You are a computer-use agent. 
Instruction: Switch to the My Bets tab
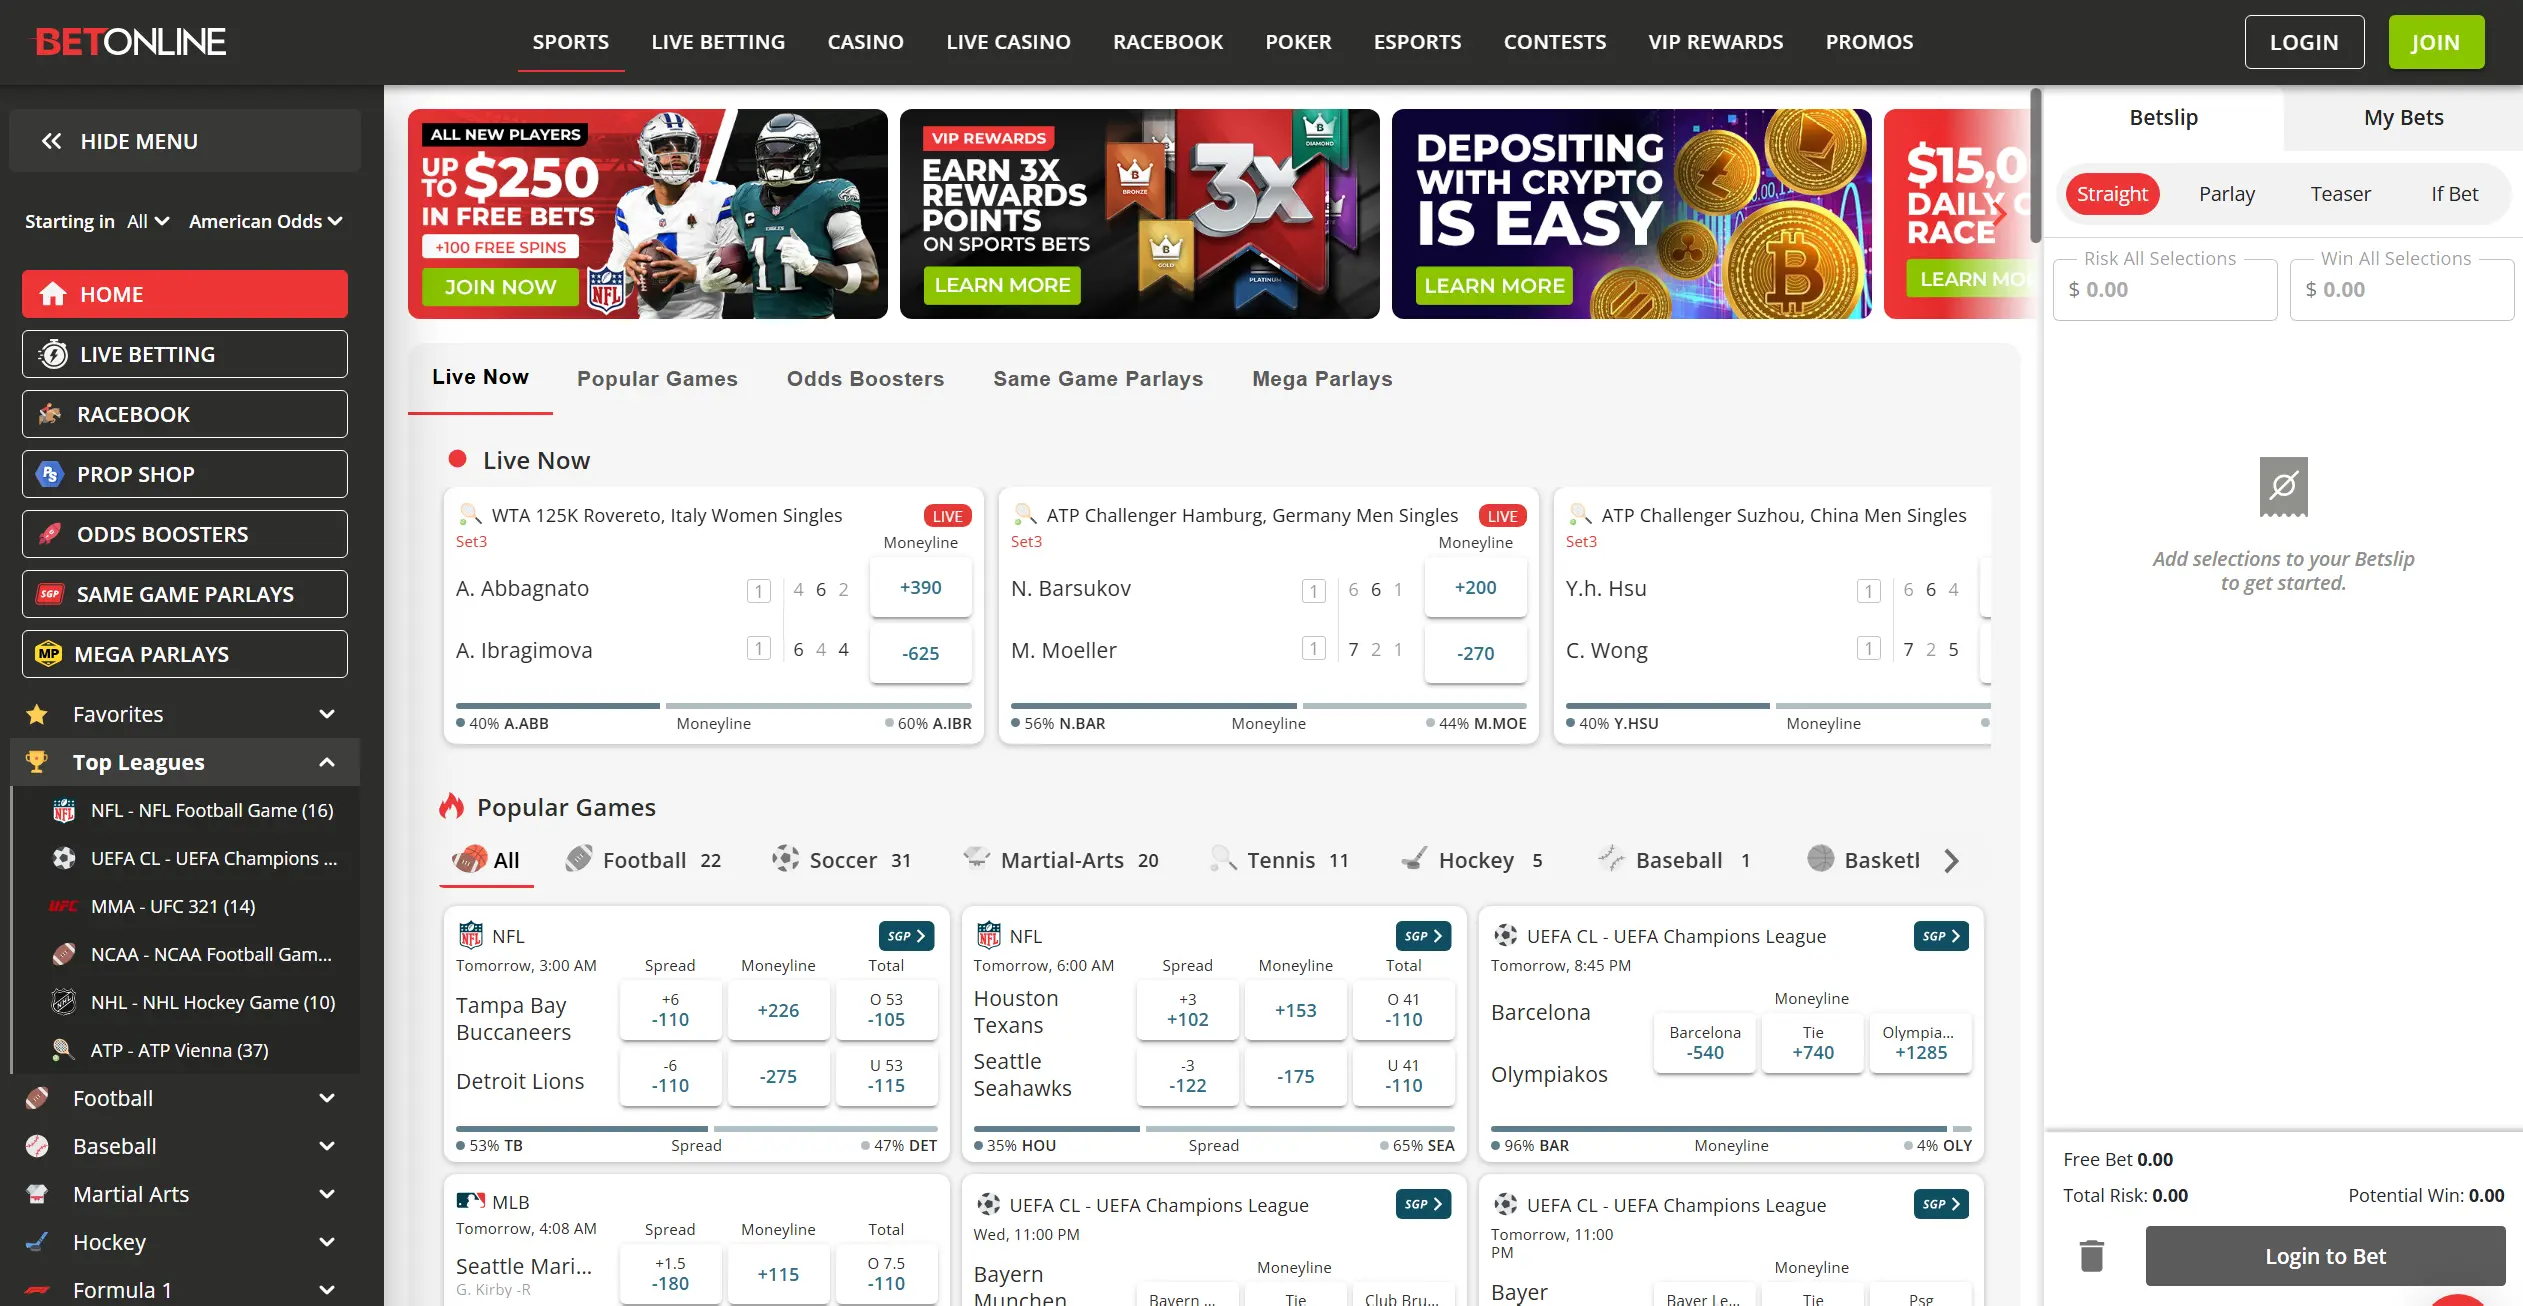click(2403, 118)
